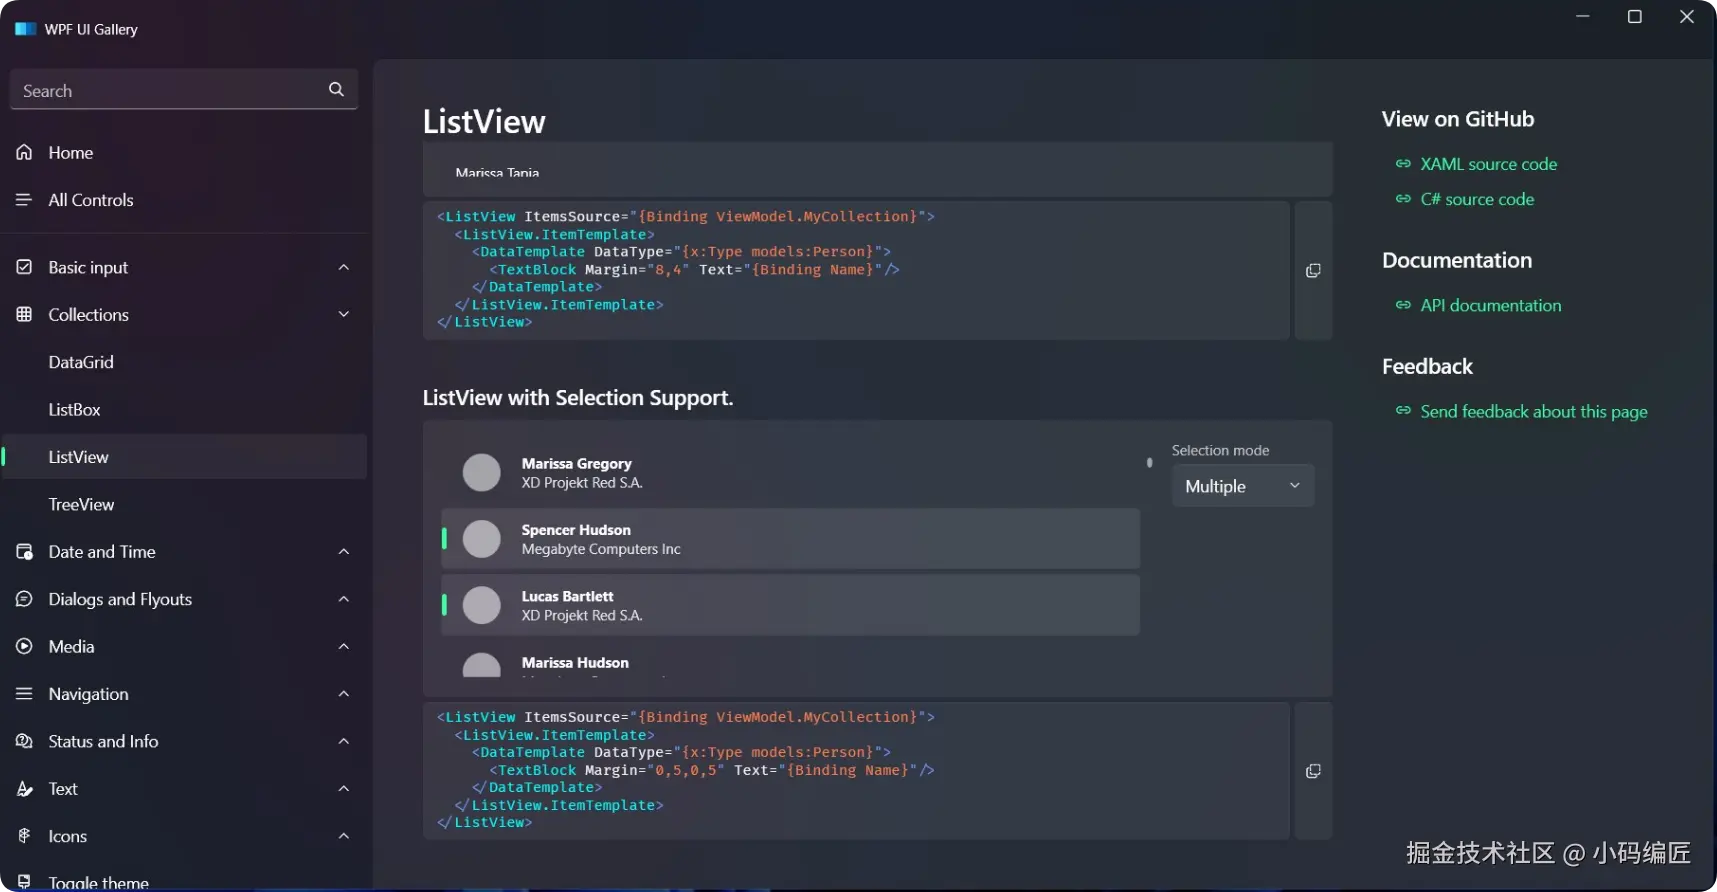The height and width of the screenshot is (892, 1717).
Task: Expand the Date and Time chevron
Action: [343, 551]
